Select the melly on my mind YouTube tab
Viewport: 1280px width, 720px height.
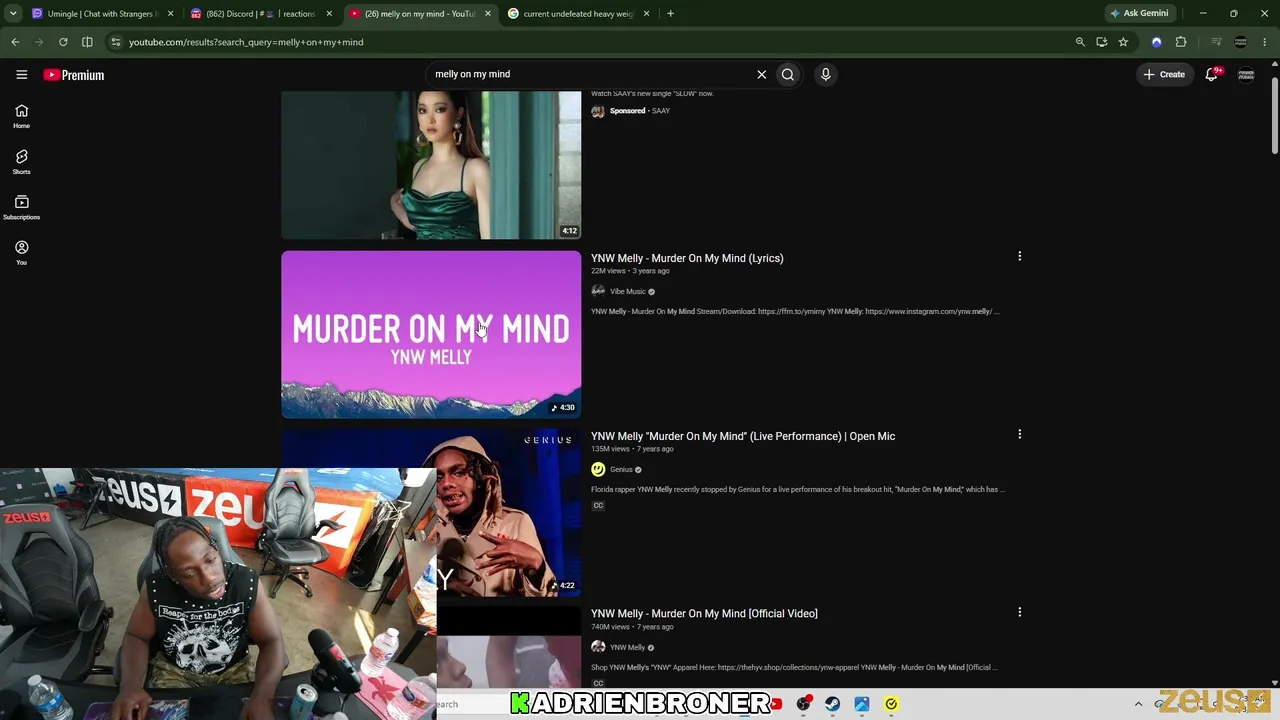coord(420,14)
